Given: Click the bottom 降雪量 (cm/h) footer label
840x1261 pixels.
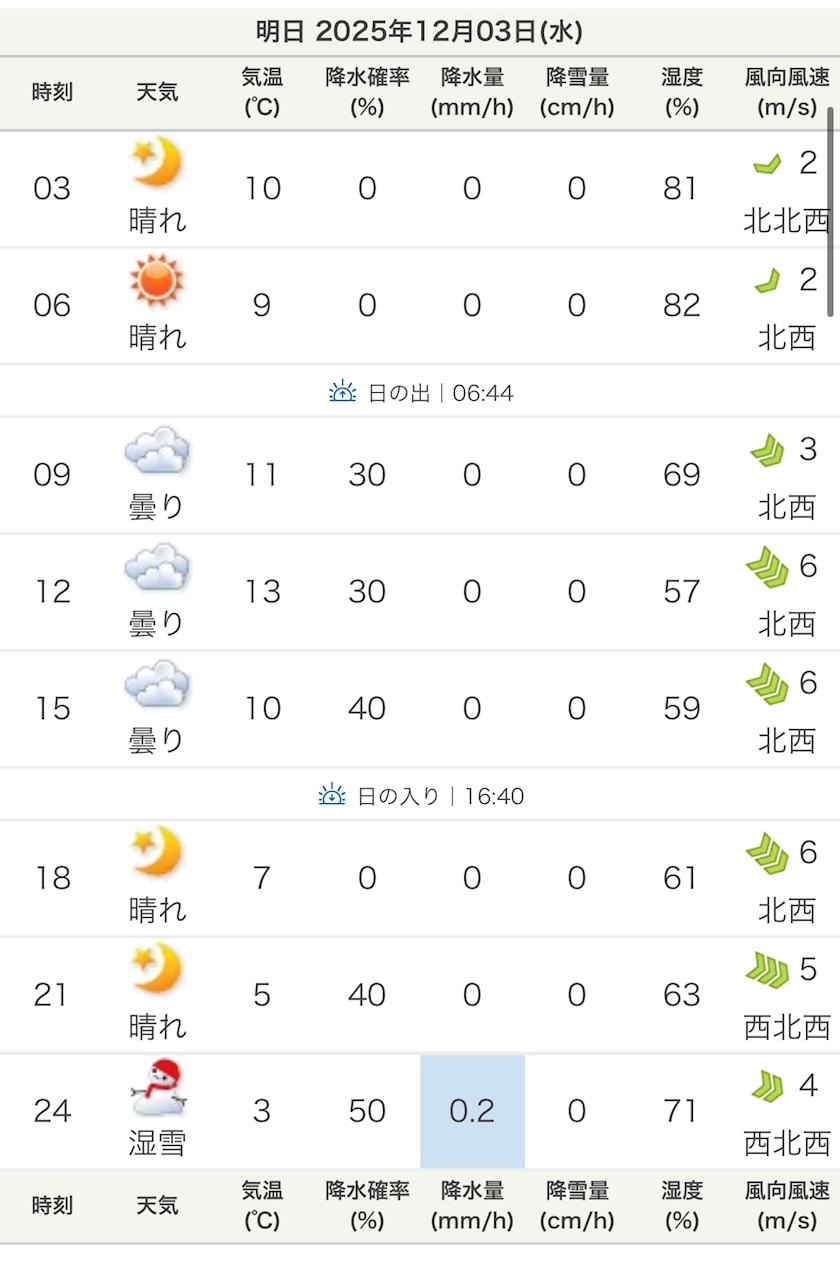Looking at the screenshot, I should tap(577, 1205).
